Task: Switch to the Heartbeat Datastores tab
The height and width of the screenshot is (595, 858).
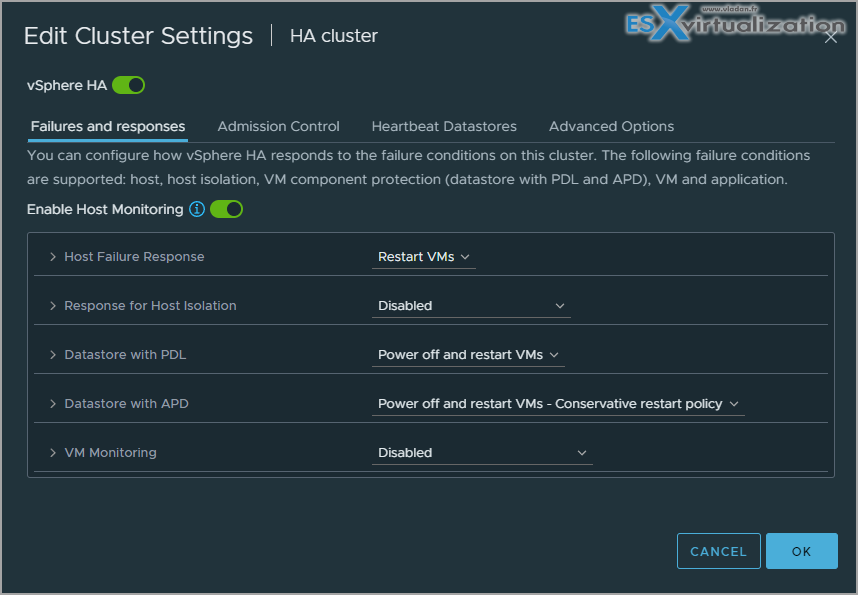Action: click(444, 127)
